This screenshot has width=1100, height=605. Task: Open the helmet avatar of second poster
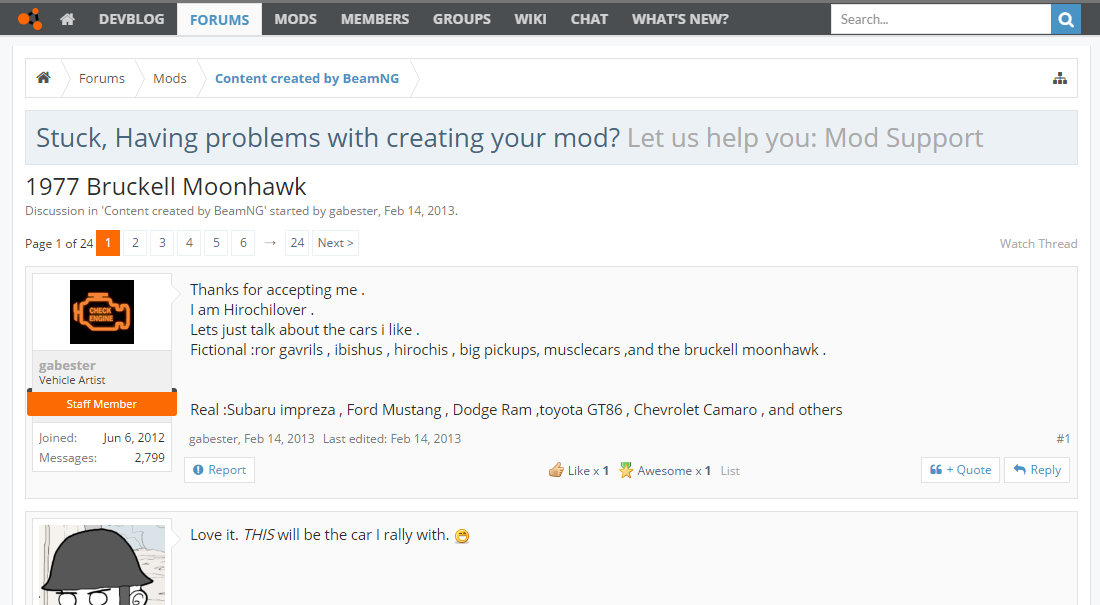click(102, 565)
